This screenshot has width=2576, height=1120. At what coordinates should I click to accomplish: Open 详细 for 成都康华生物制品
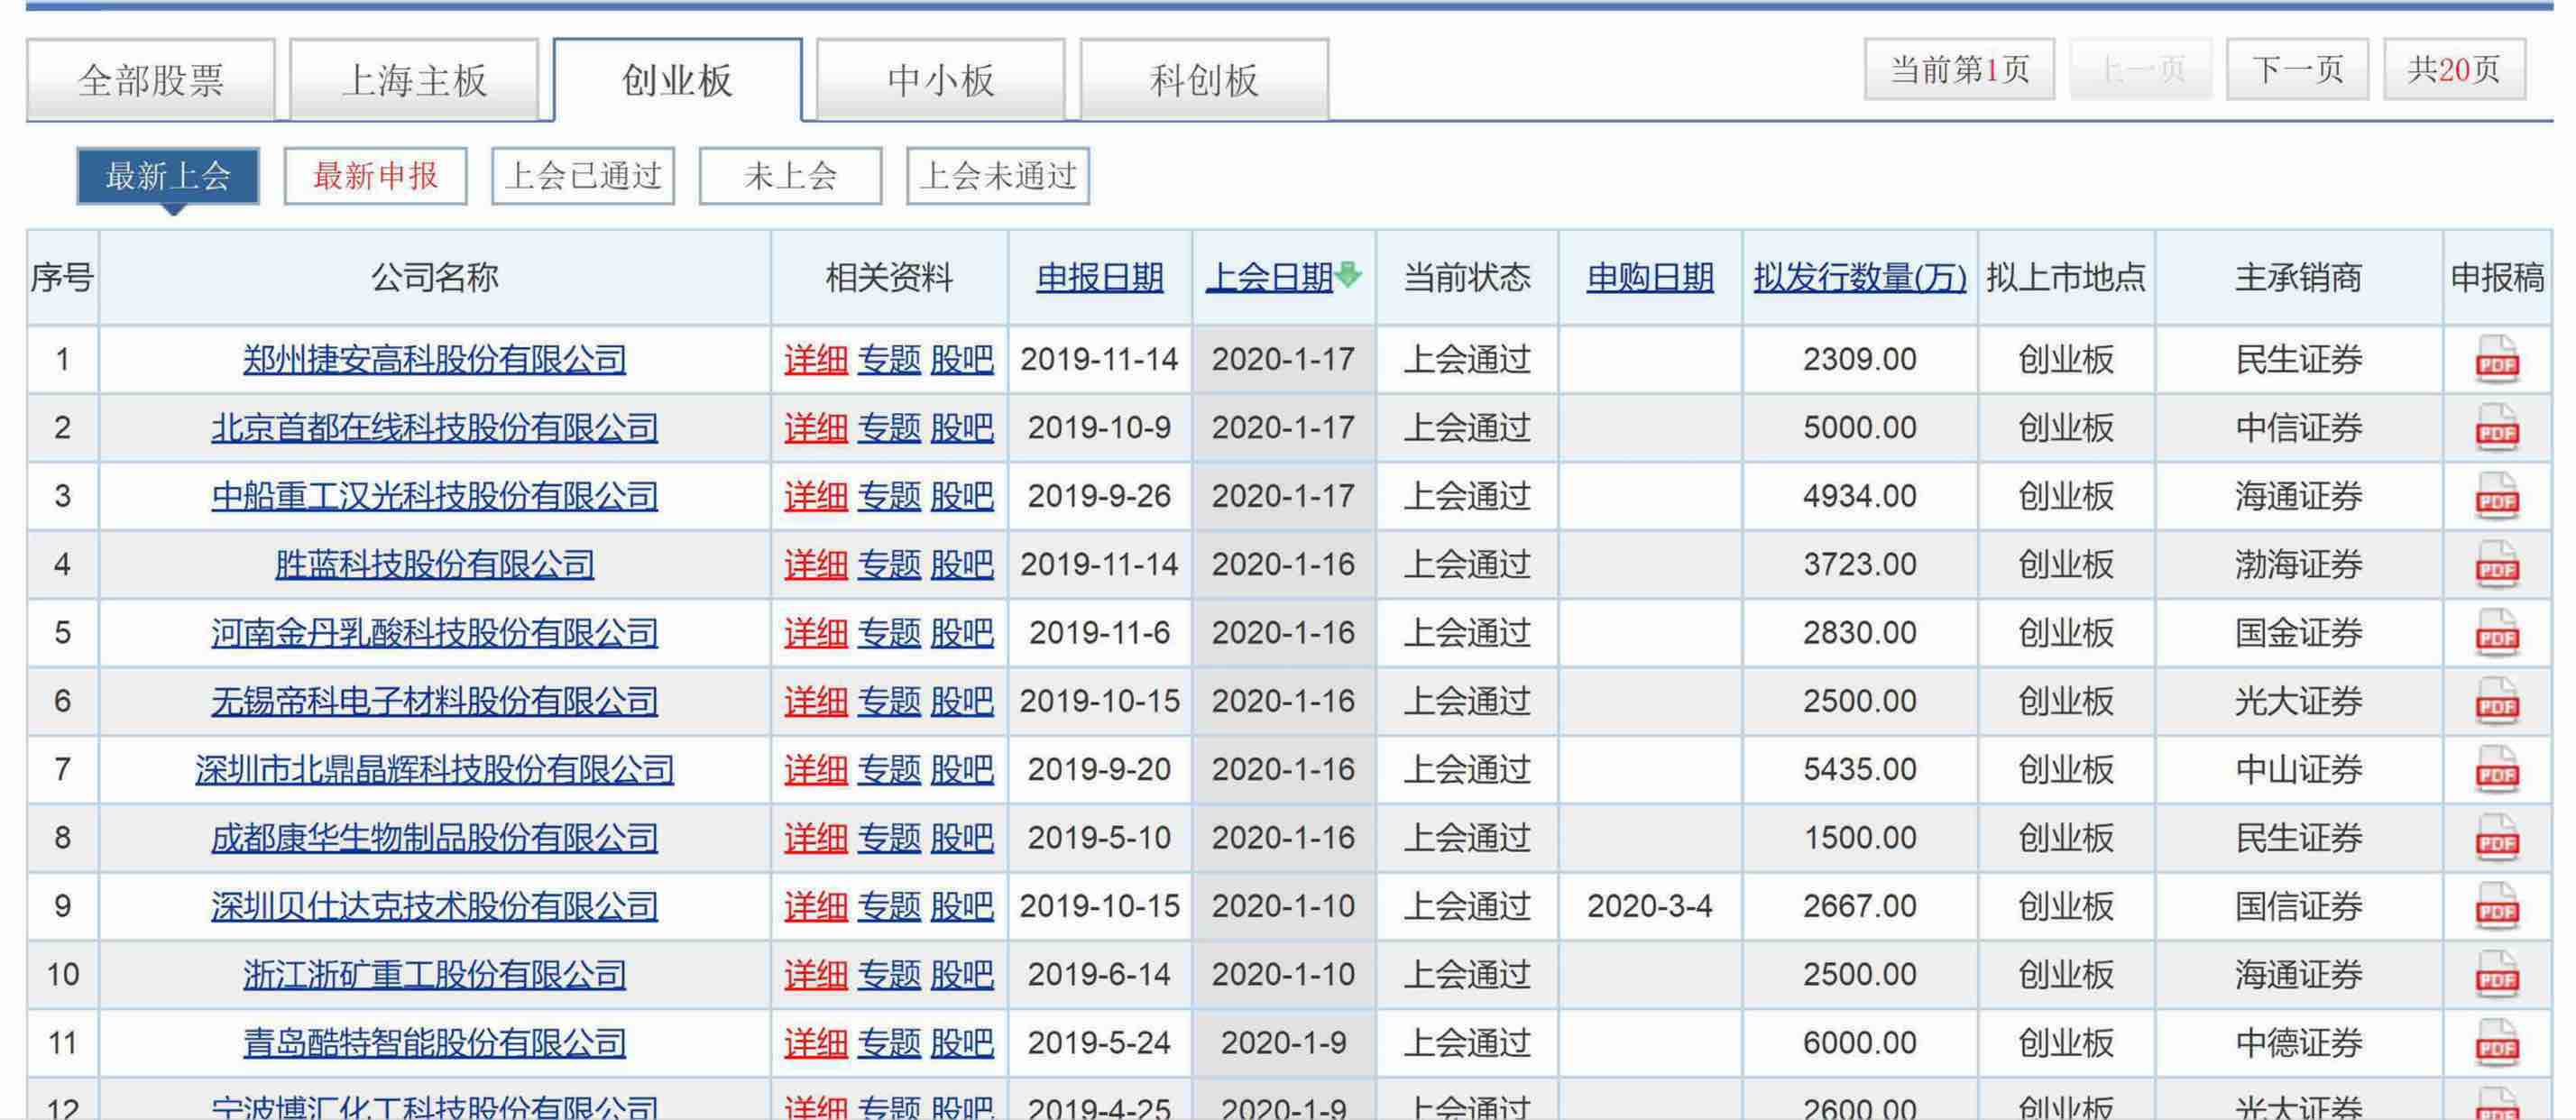[x=815, y=838]
